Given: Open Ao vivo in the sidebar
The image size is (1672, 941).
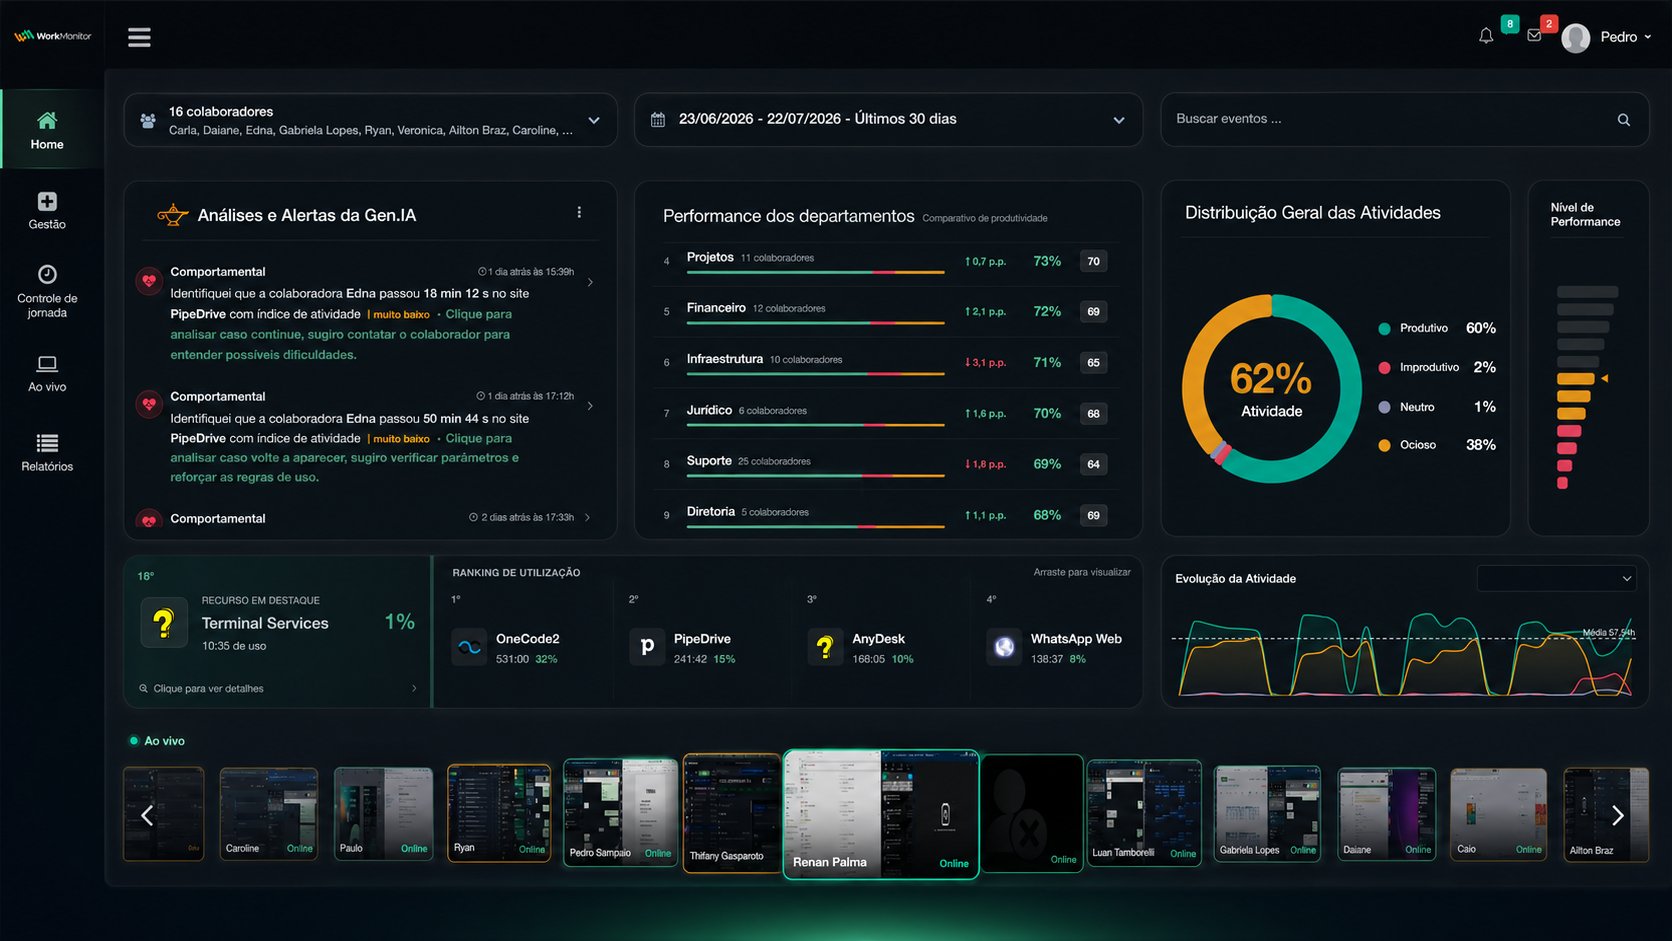Looking at the screenshot, I should coord(47,373).
